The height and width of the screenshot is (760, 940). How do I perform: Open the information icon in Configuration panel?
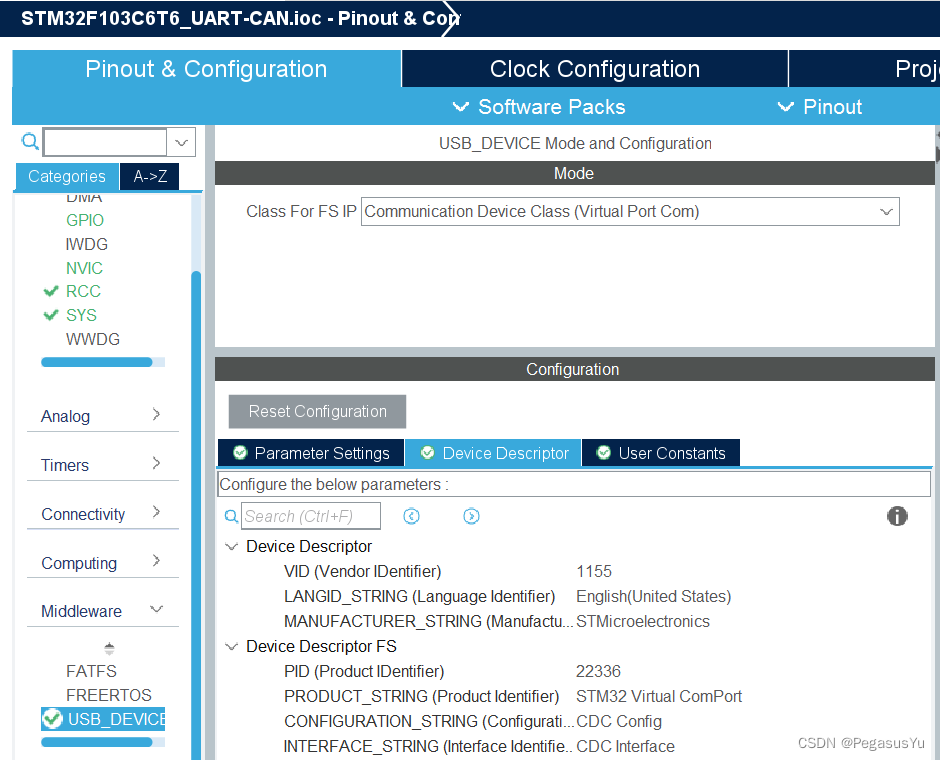[897, 516]
